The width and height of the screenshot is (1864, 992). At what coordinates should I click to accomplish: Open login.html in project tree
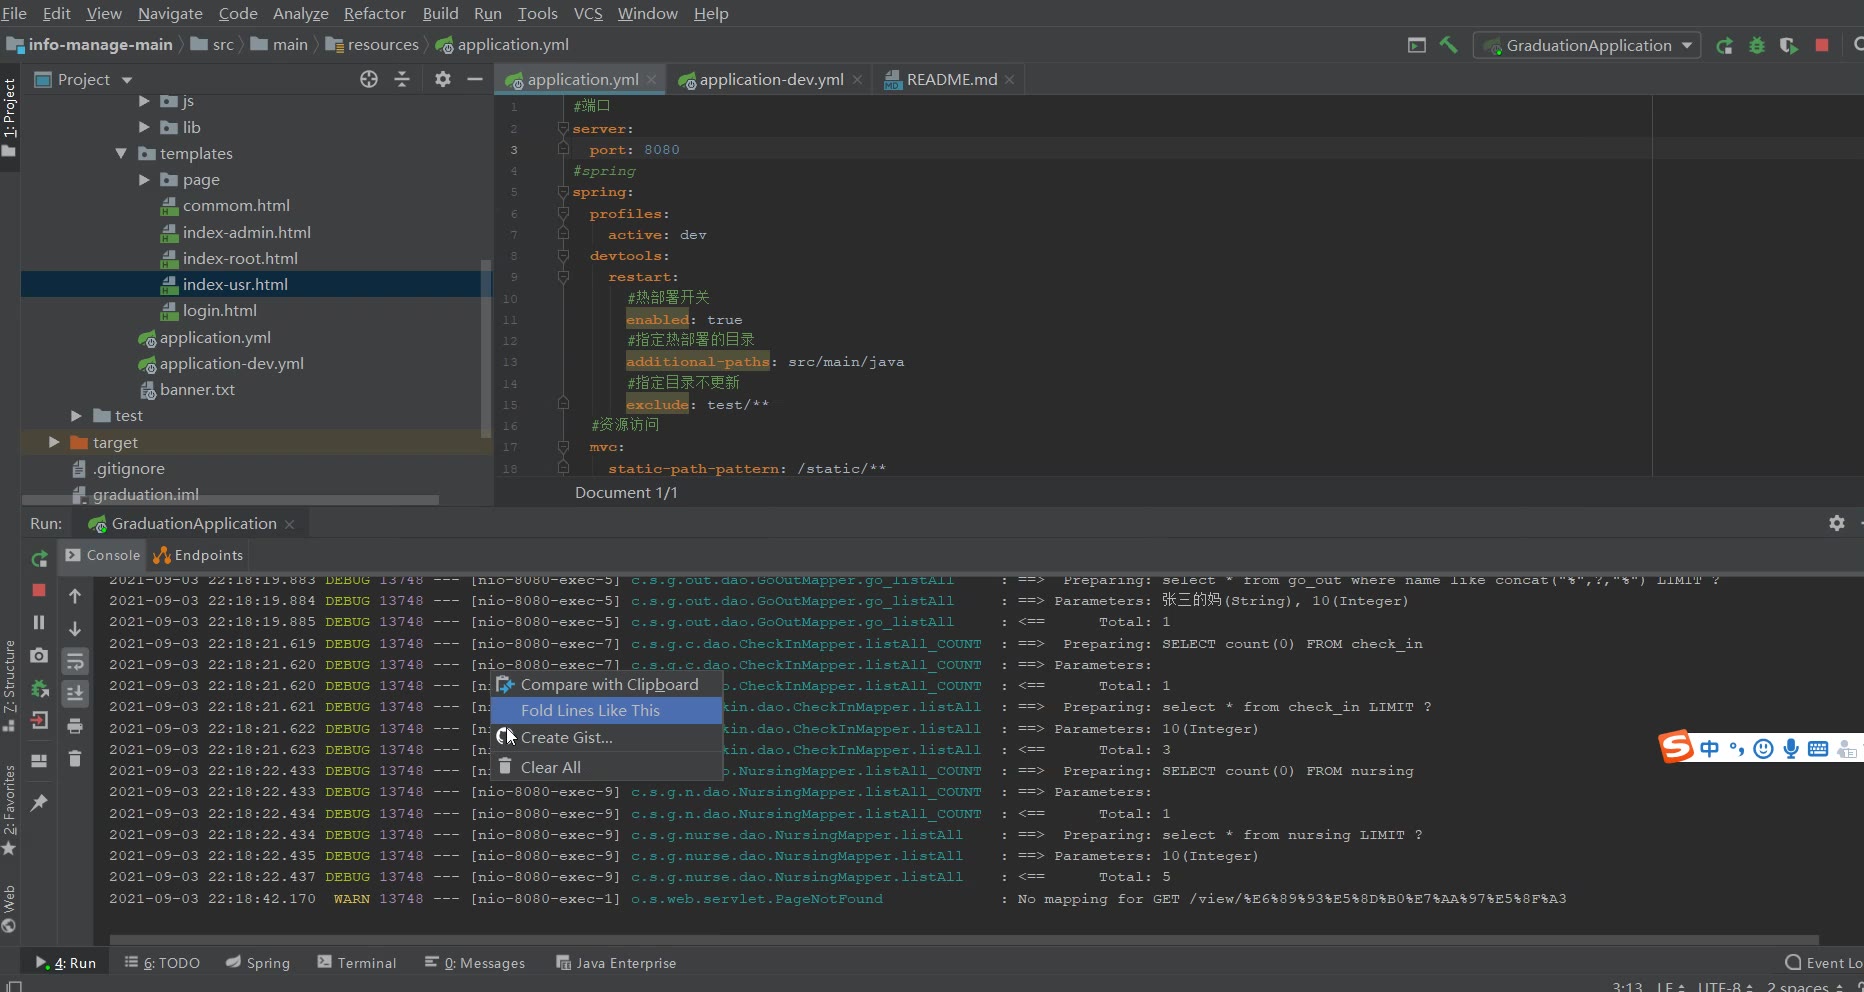(x=219, y=310)
